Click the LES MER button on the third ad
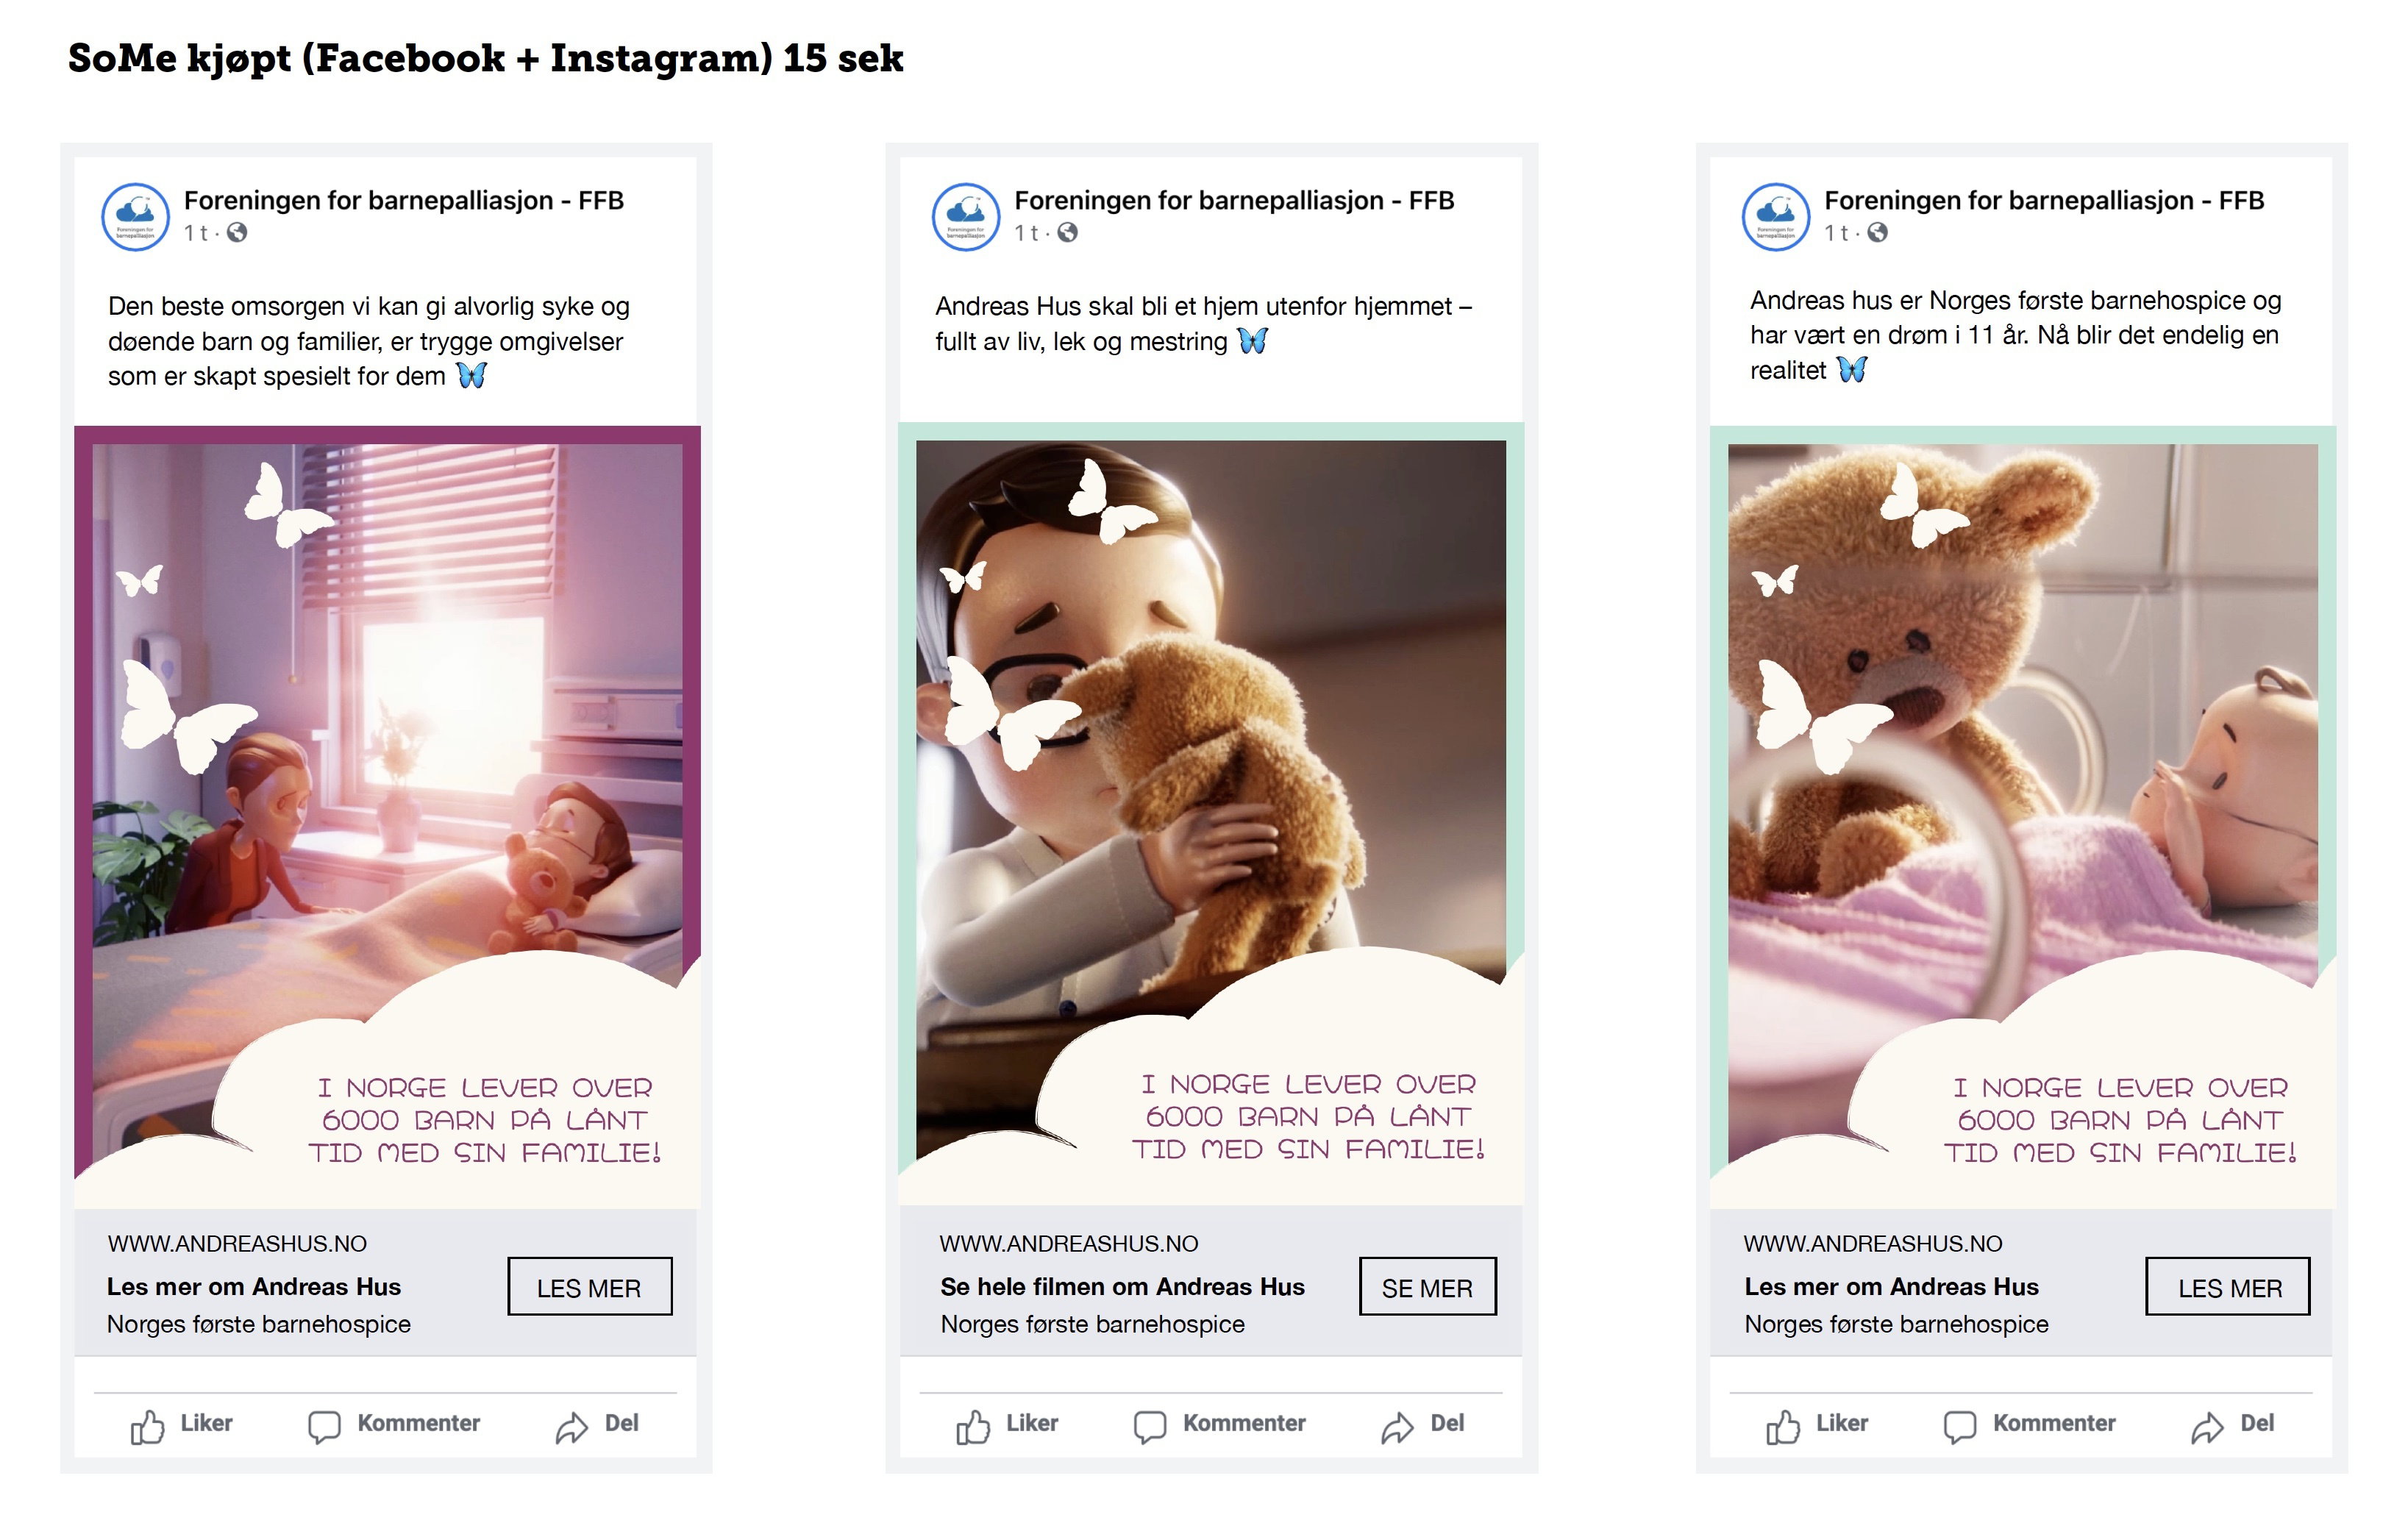This screenshot has height=1537, width=2408. (x=2228, y=1287)
